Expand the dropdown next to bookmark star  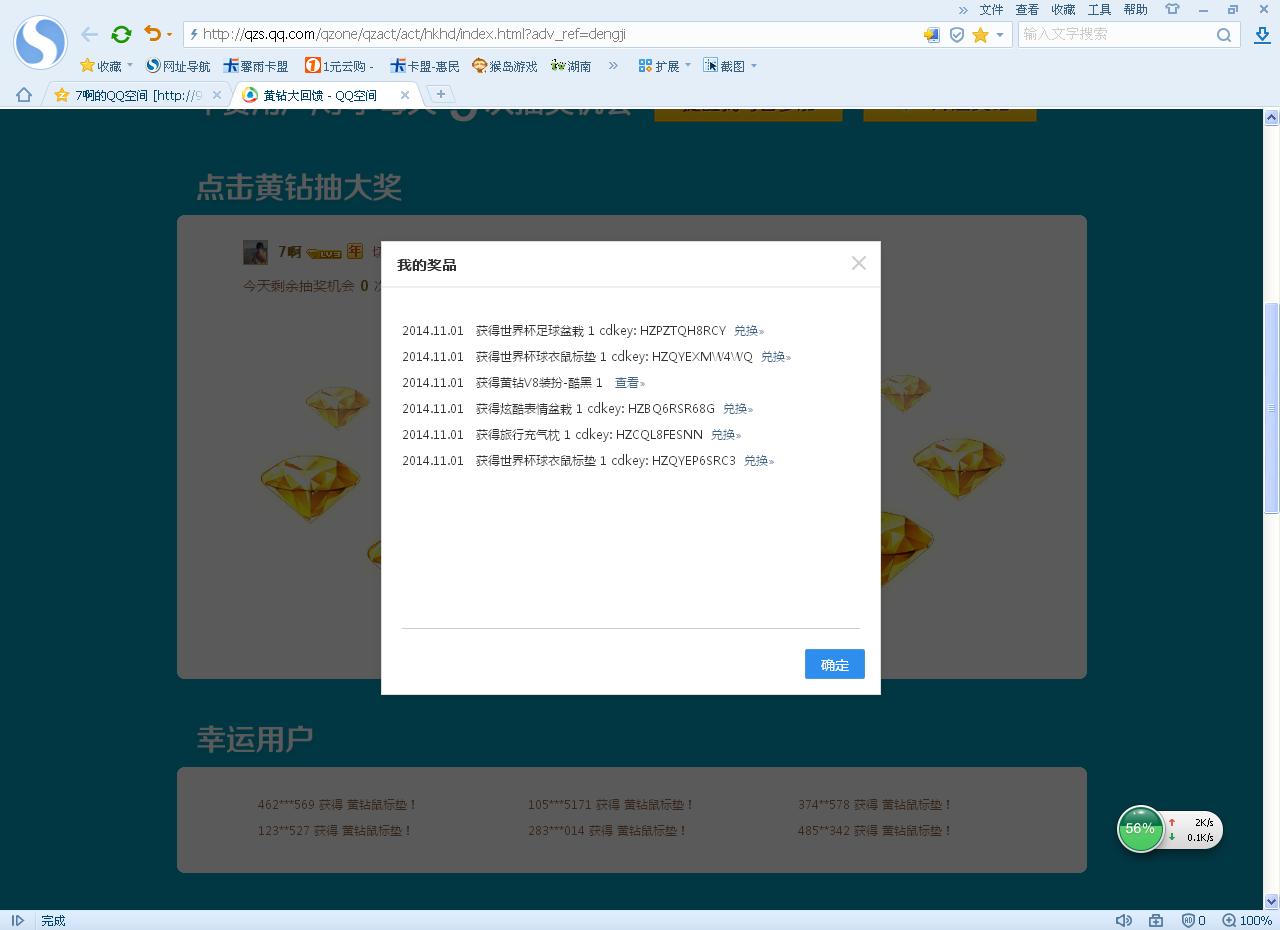pos(999,35)
